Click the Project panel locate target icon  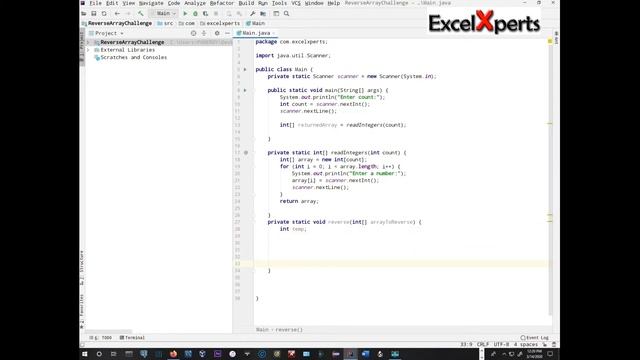click(x=193, y=33)
